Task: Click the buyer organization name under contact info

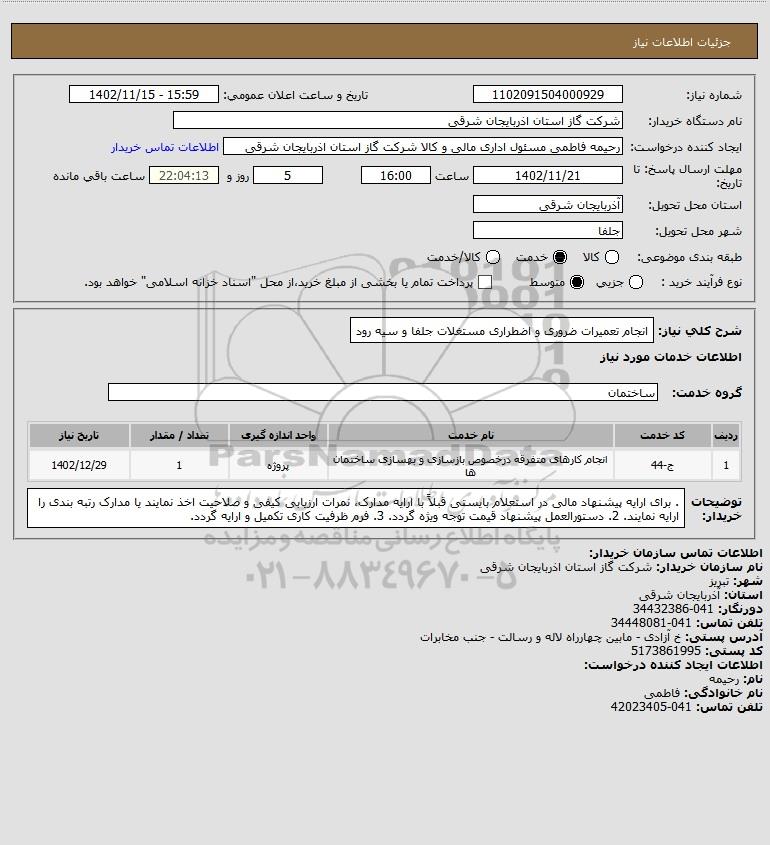Action: pyautogui.click(x=565, y=567)
